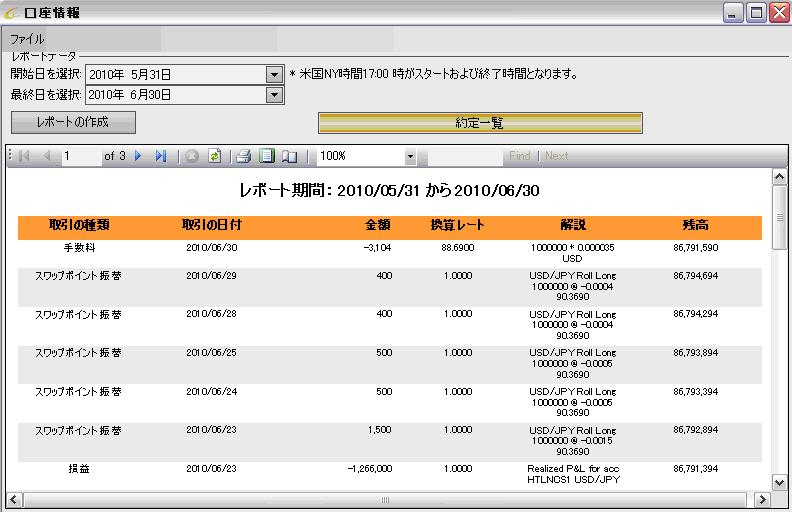Image resolution: width=792 pixels, height=512 pixels.
Task: Click the Next link
Action: click(556, 156)
